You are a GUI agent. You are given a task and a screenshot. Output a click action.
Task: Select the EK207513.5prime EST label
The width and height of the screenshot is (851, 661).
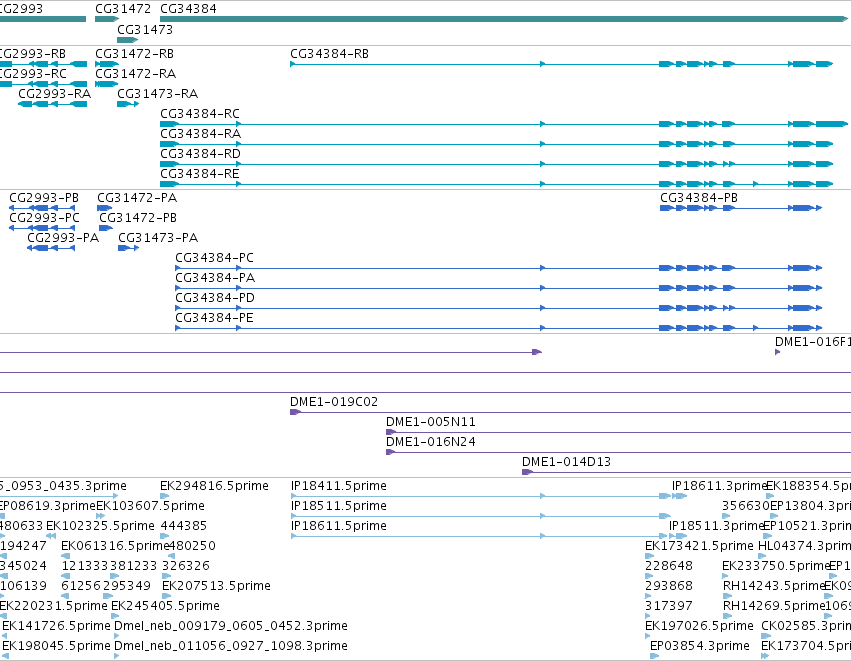[216, 587]
